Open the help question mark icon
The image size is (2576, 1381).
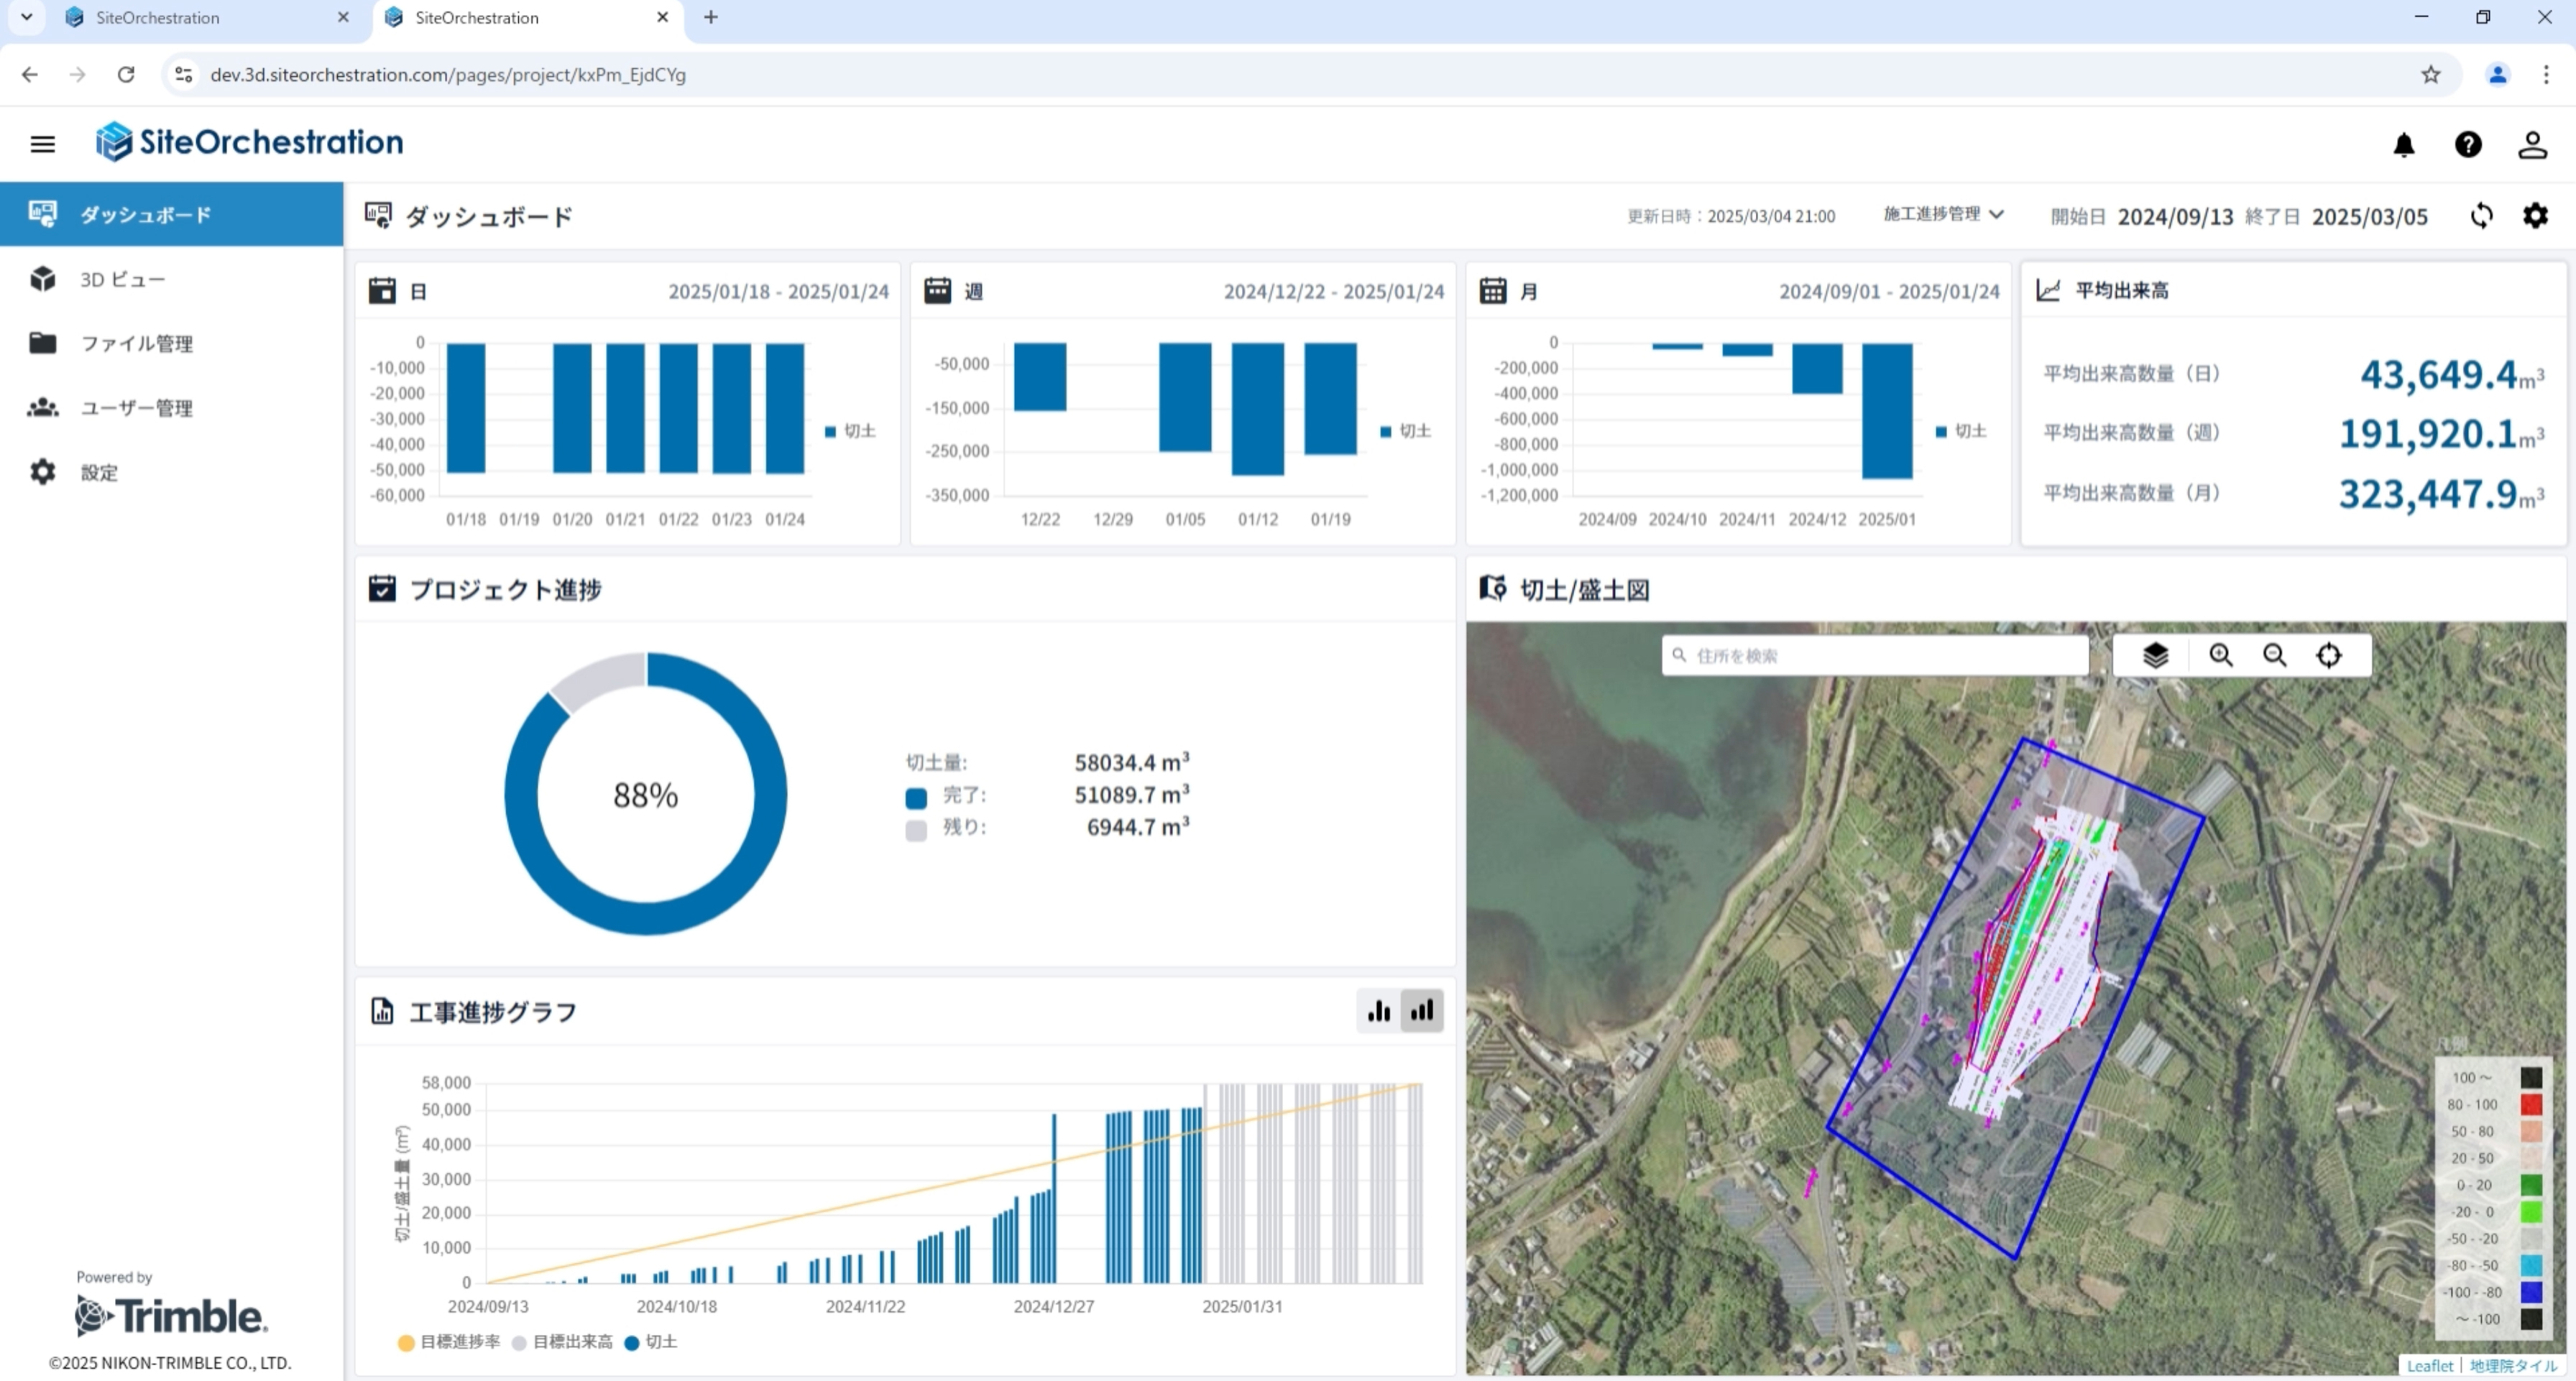2468,145
